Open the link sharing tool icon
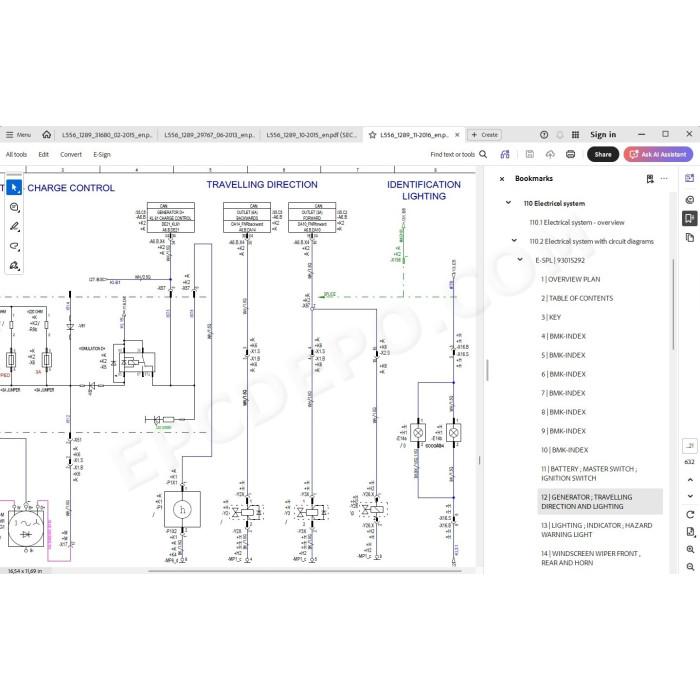Screen dimensions: 700x700 505,154
